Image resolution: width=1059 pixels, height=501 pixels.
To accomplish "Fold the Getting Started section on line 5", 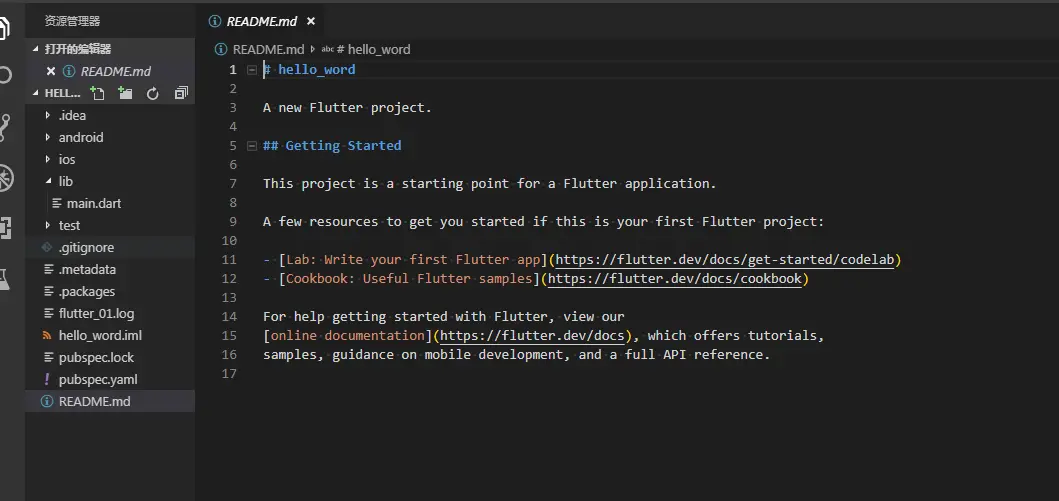I will (251, 146).
